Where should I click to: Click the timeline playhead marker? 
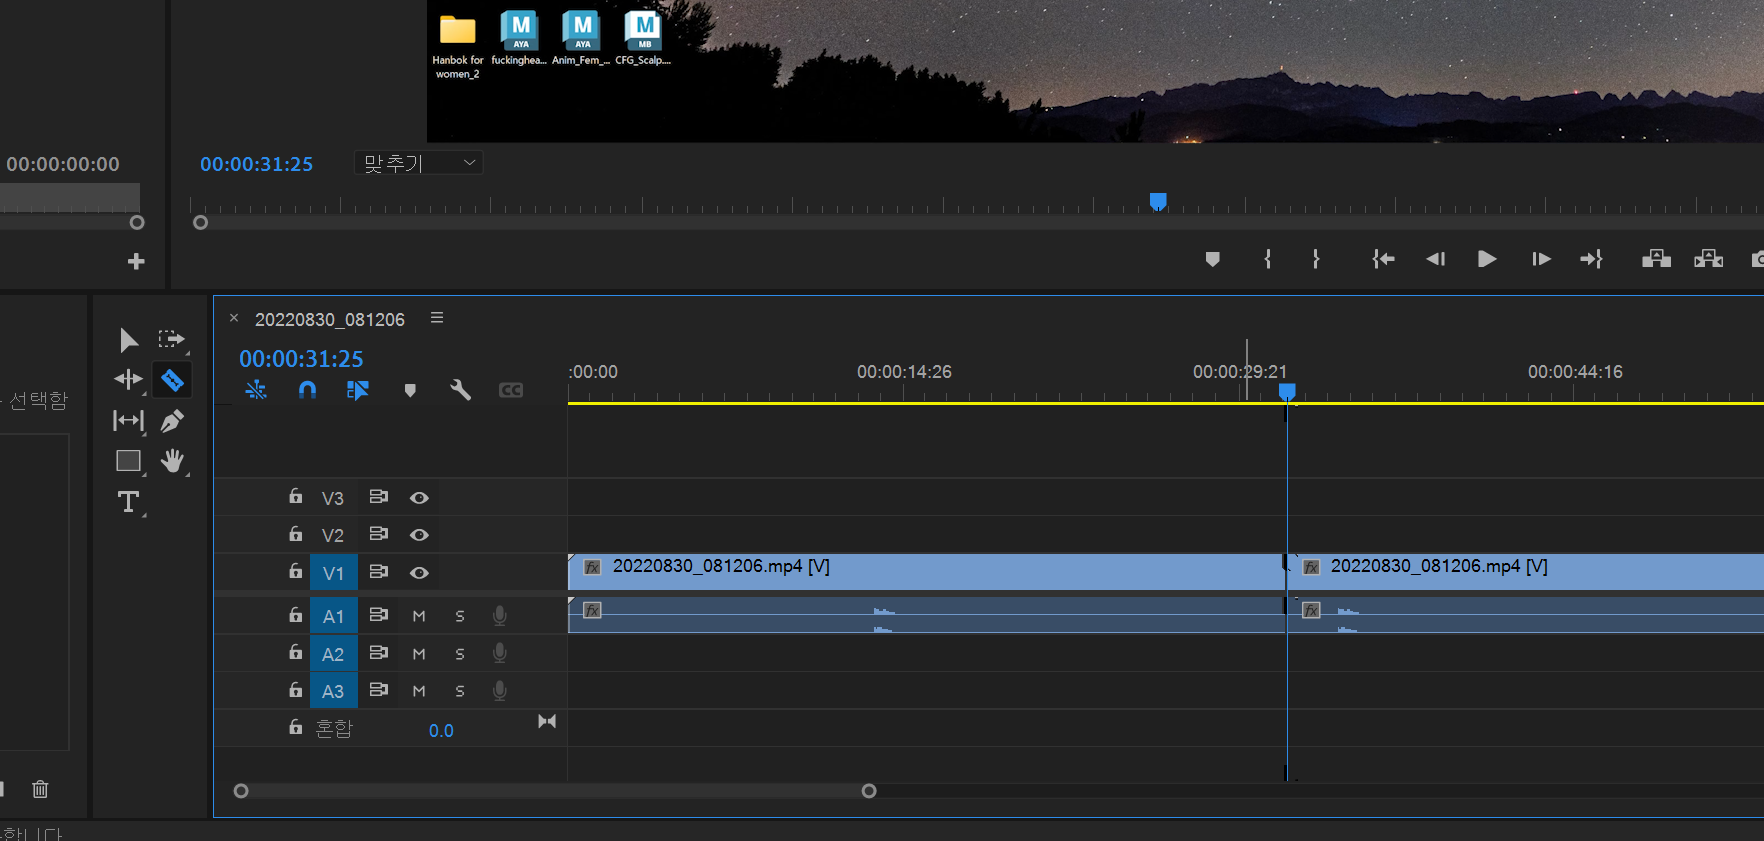click(x=1287, y=392)
